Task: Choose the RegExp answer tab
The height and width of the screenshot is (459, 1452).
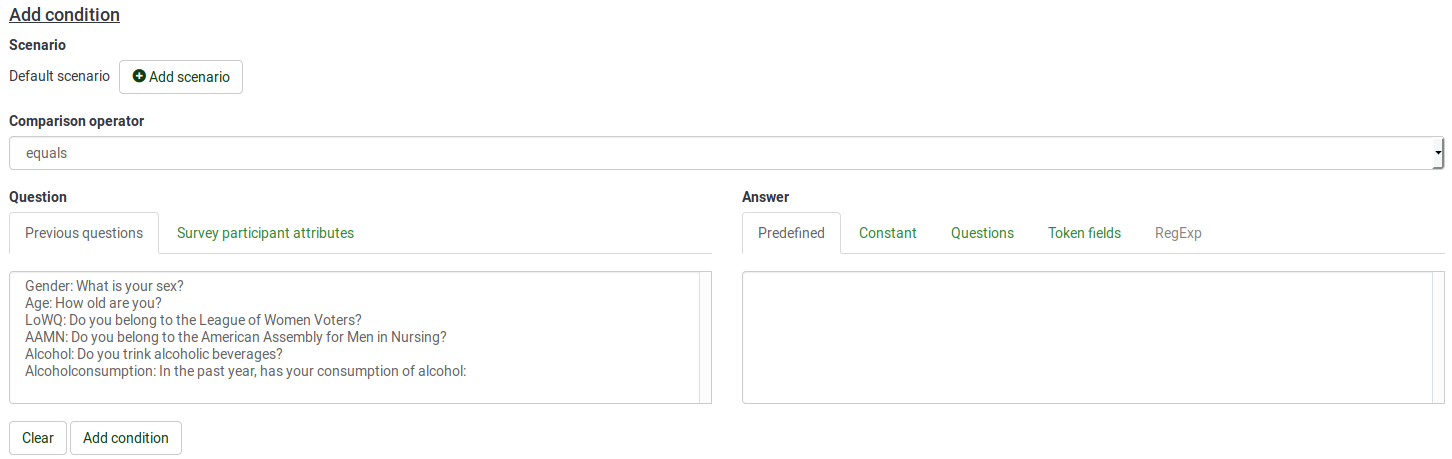Action: [1178, 233]
